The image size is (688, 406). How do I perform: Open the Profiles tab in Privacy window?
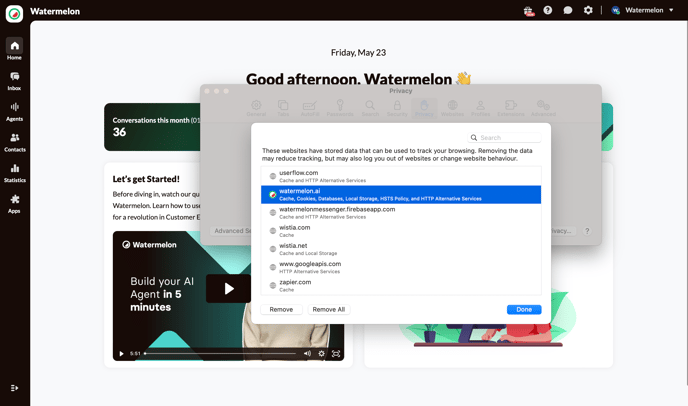(480, 108)
